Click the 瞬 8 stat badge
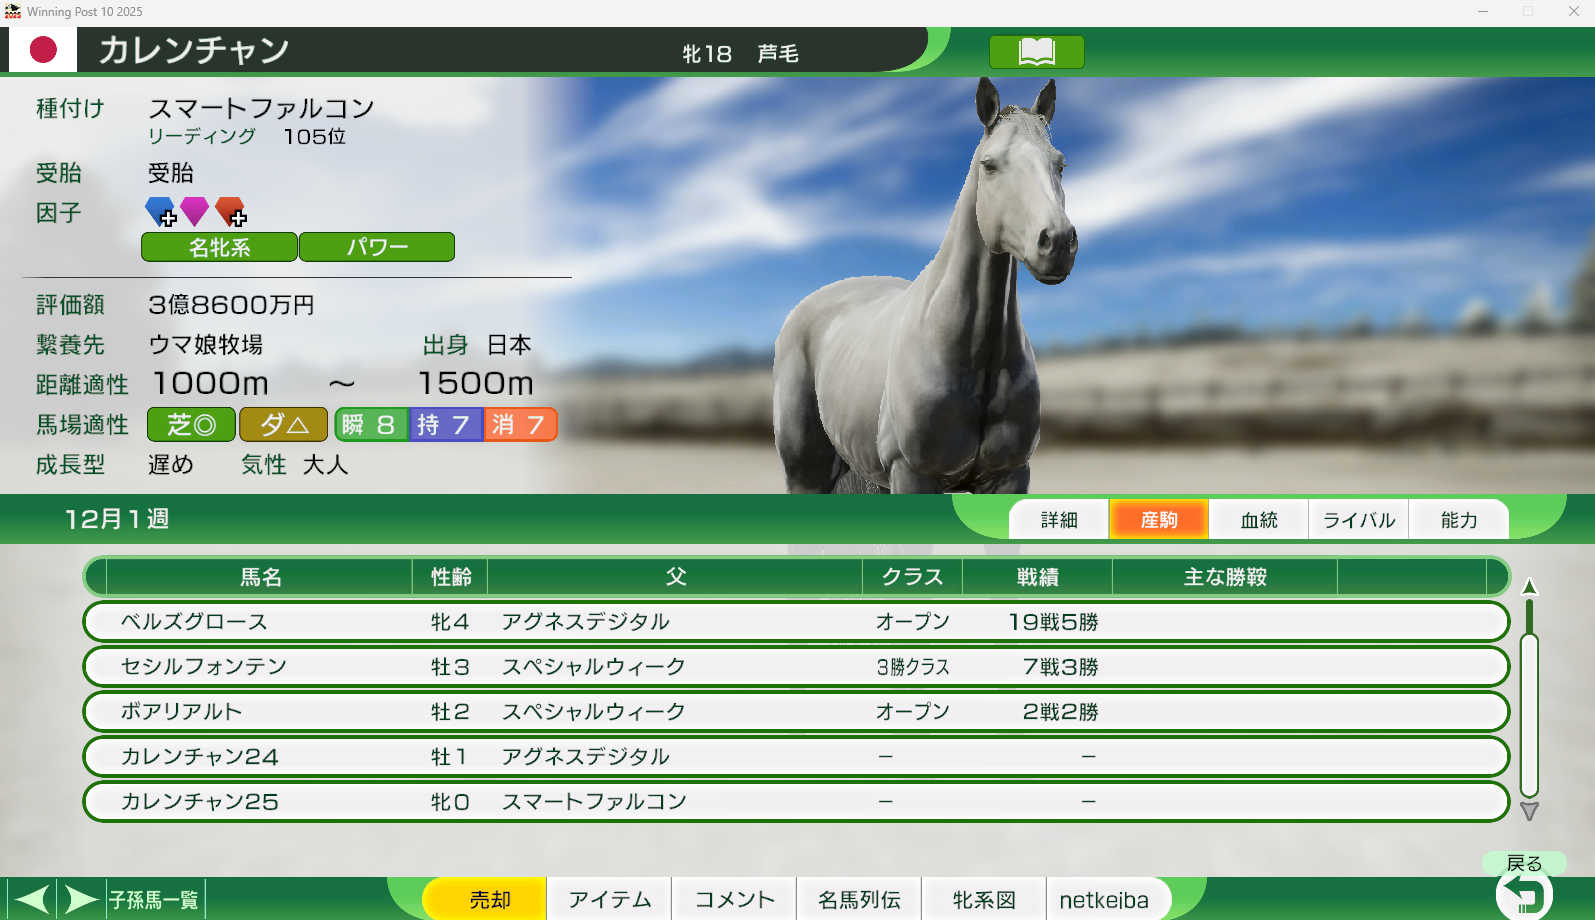The width and height of the screenshot is (1595, 920). coord(371,425)
